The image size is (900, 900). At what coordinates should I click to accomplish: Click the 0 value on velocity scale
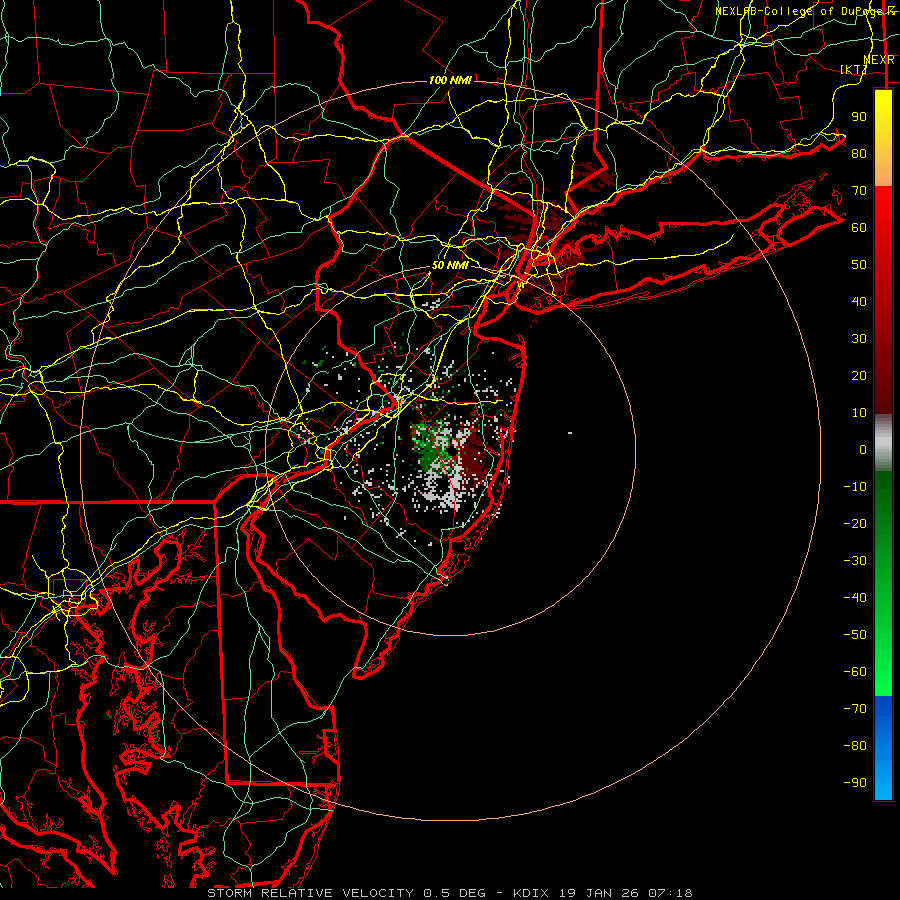(863, 450)
